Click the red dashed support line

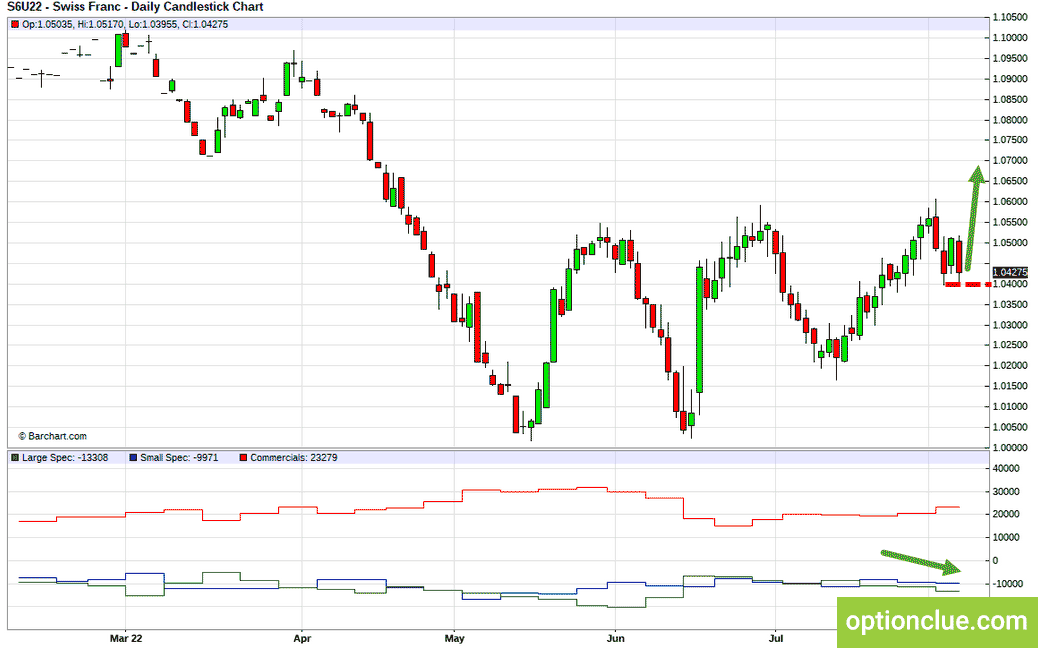click(968, 285)
